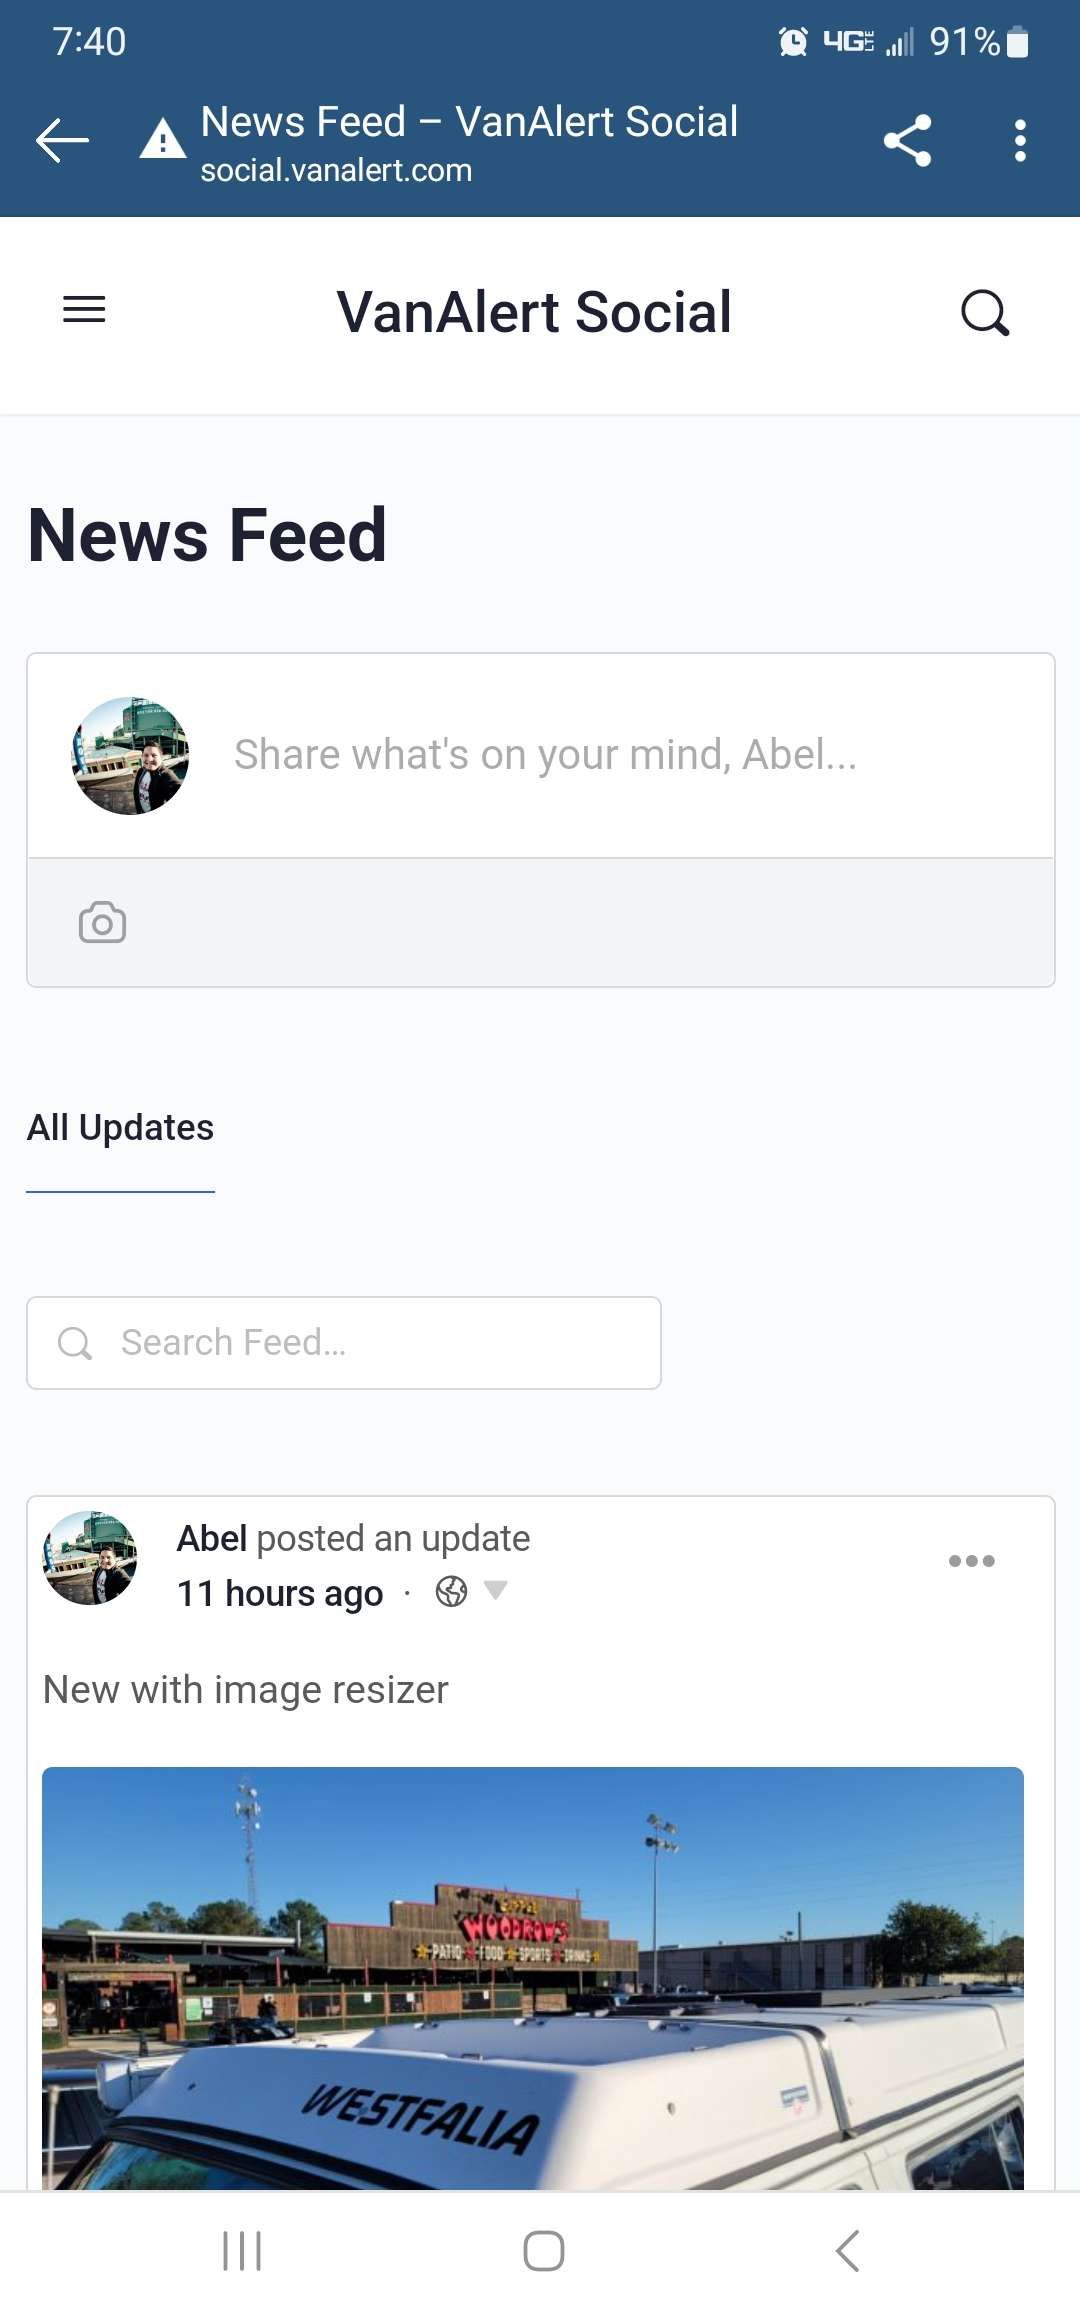Tap the Share what's on your mind field
1080x2316 pixels.
[x=545, y=755]
